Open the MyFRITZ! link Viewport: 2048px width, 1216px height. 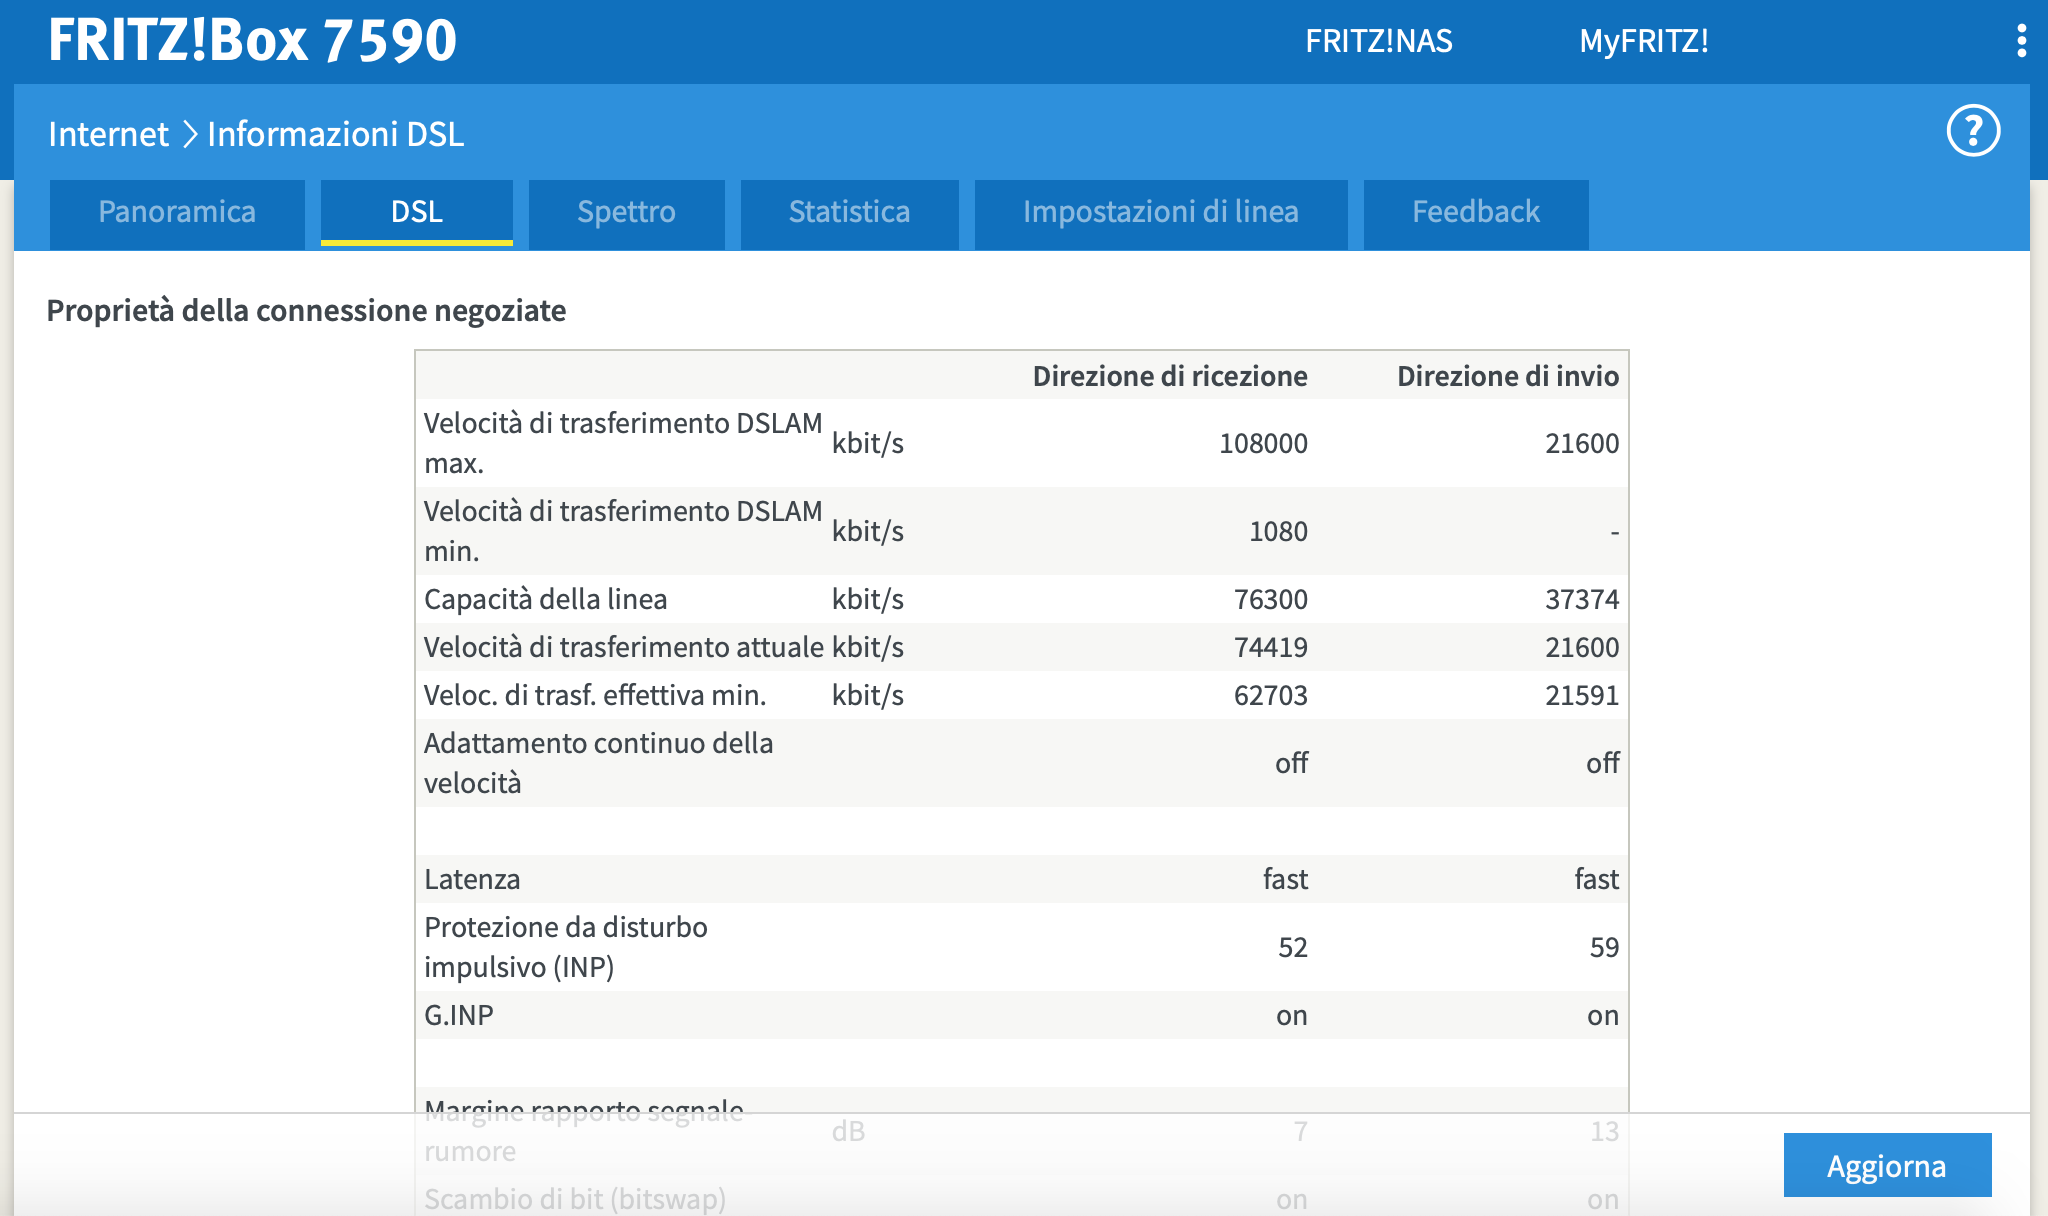click(x=1643, y=41)
